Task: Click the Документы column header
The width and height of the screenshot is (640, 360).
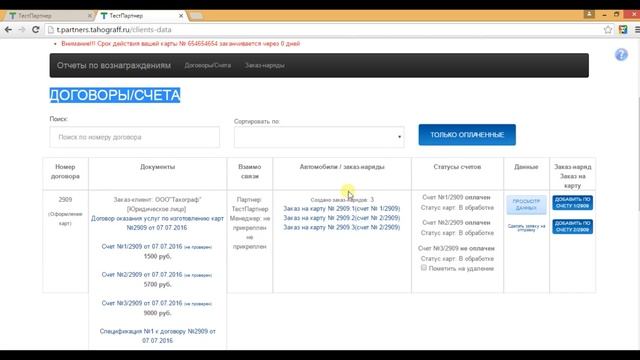Action: [158, 167]
